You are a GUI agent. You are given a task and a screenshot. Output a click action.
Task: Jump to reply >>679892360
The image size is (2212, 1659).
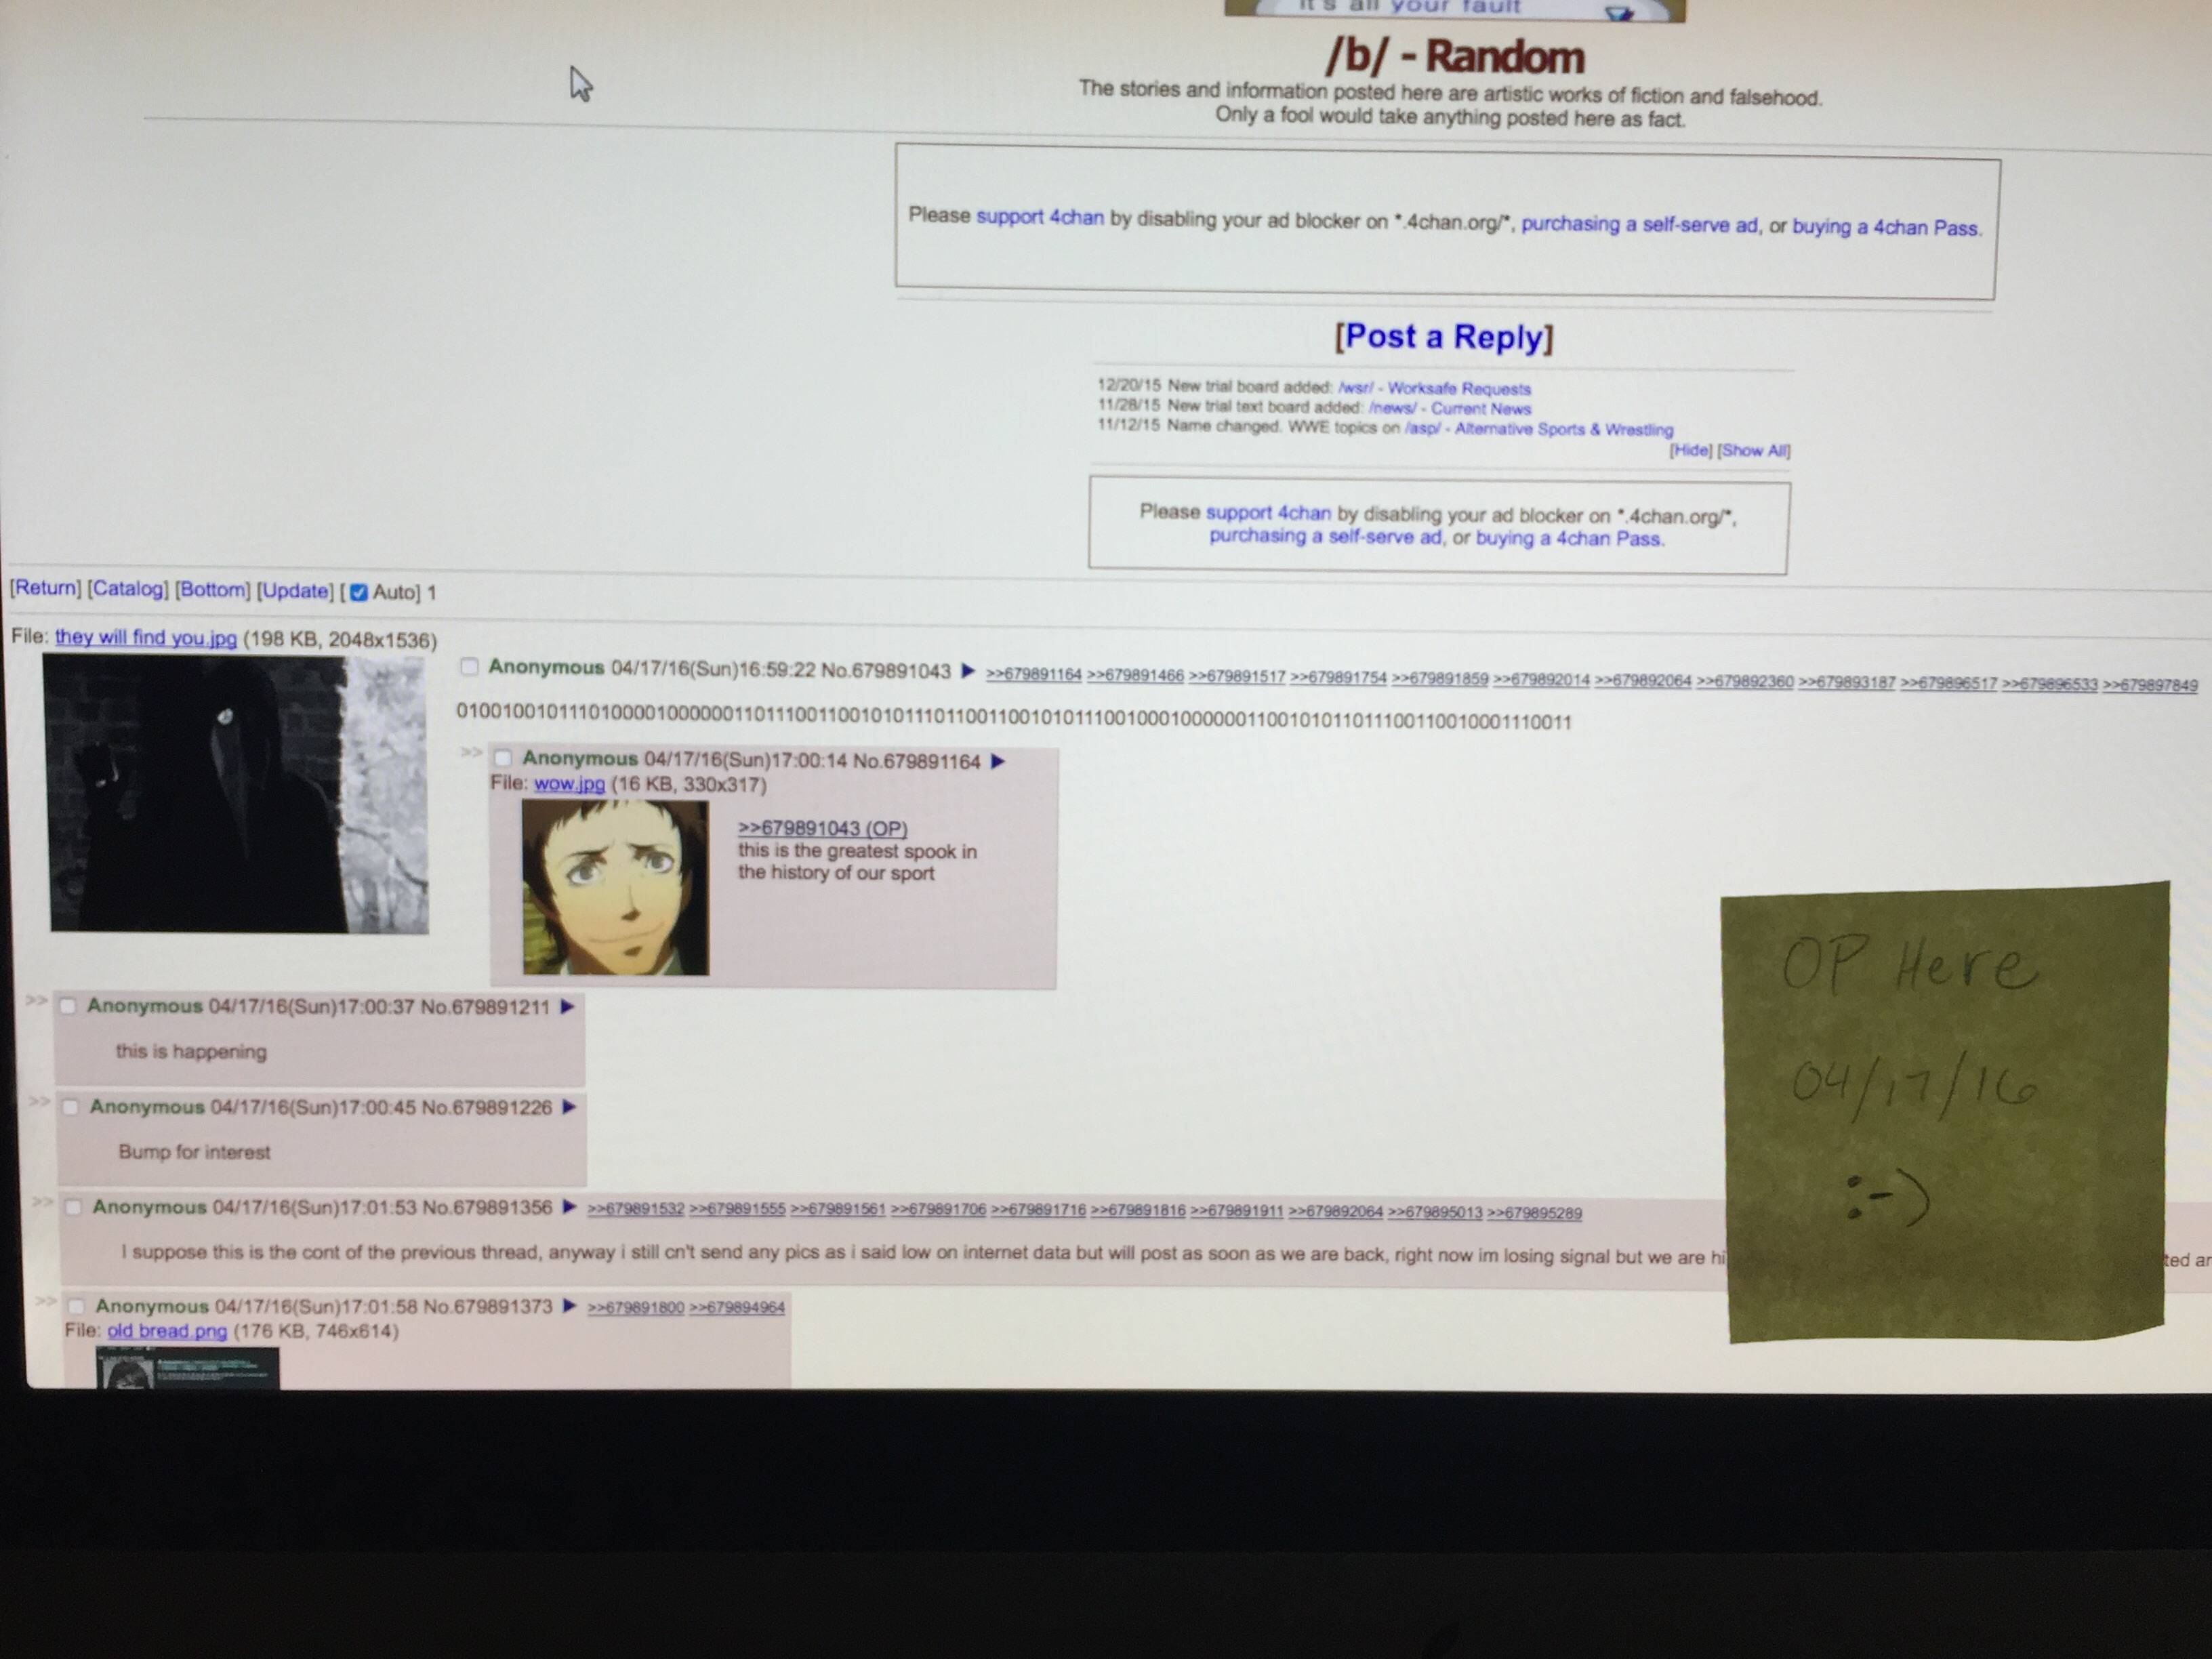[x=1745, y=681]
